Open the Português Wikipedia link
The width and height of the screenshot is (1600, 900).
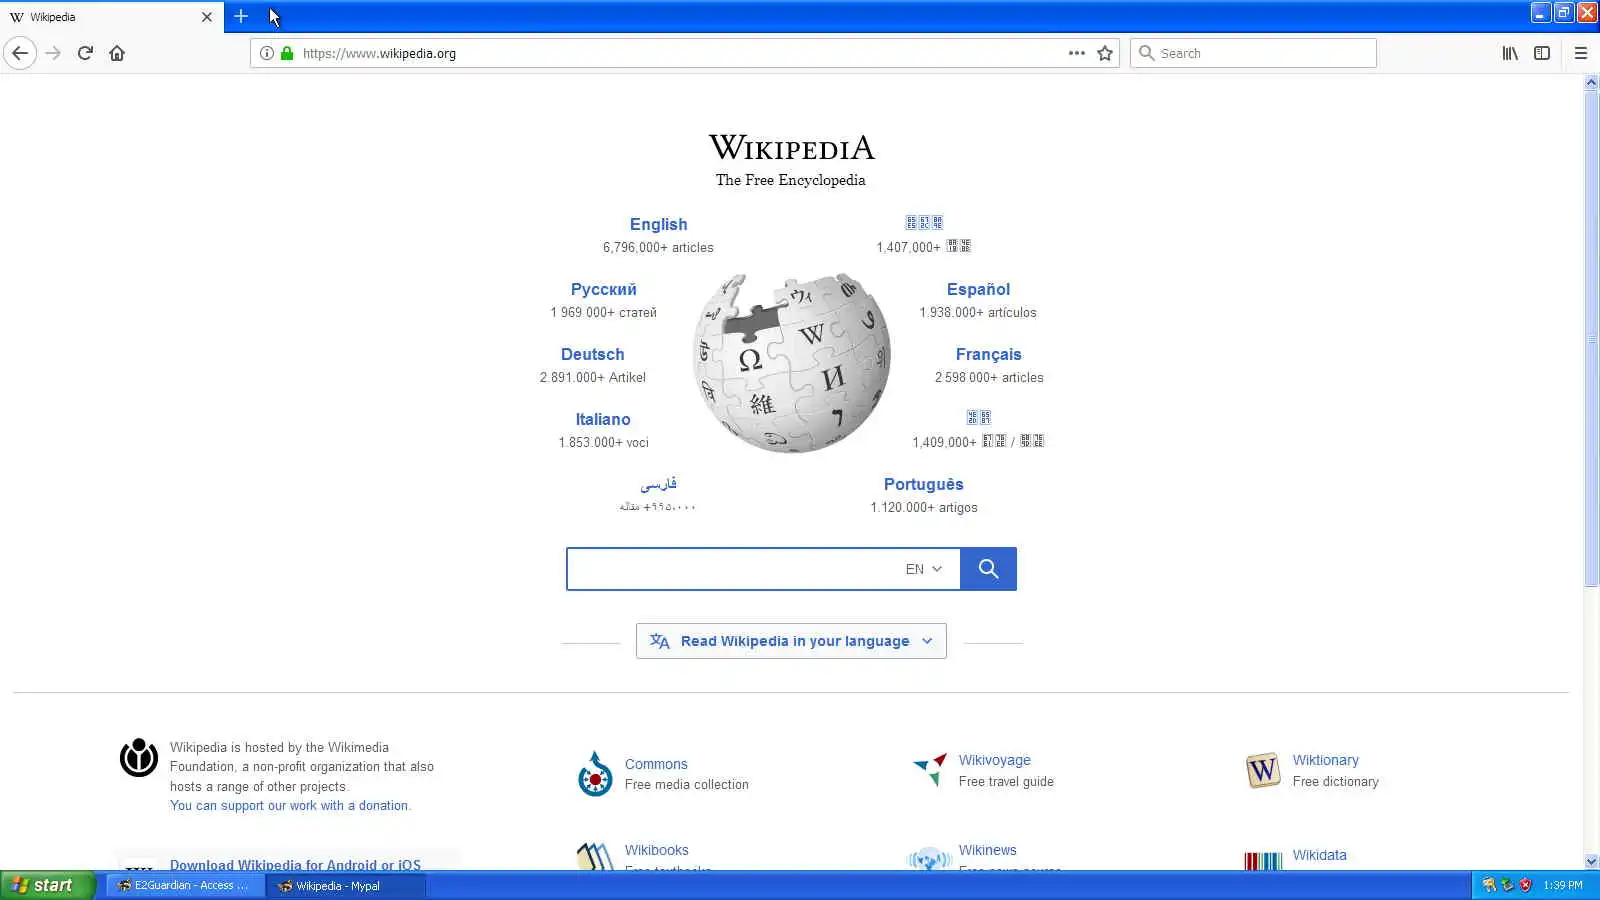923,484
